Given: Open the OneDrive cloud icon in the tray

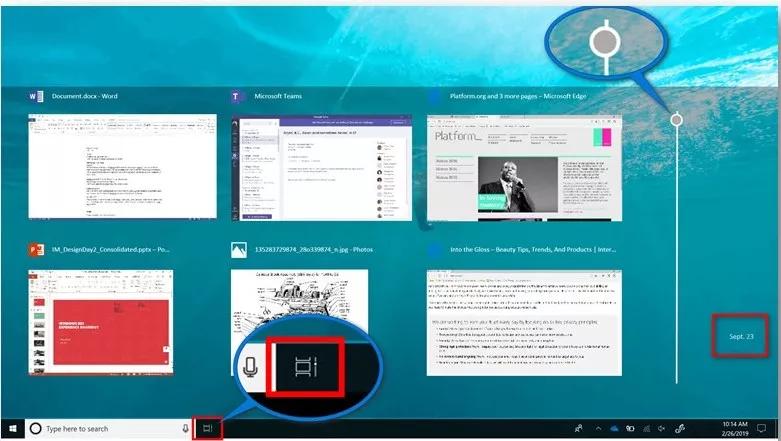Looking at the screenshot, I should coord(615,429).
